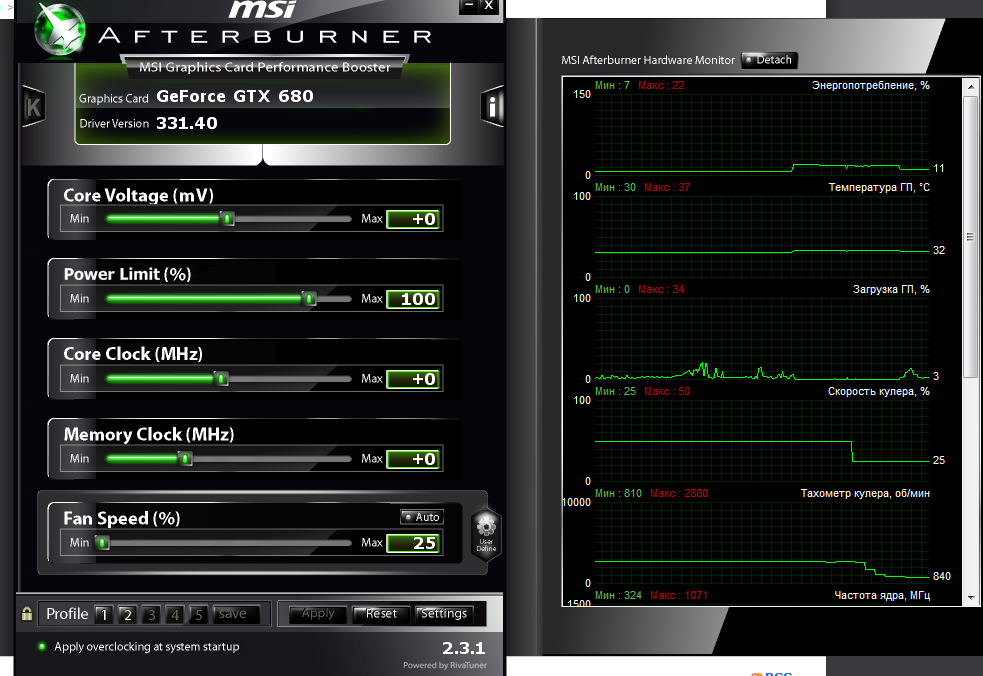Click the fan tachometer value 840
Screen dimensions: 983x676
pyautogui.click(x=942, y=576)
